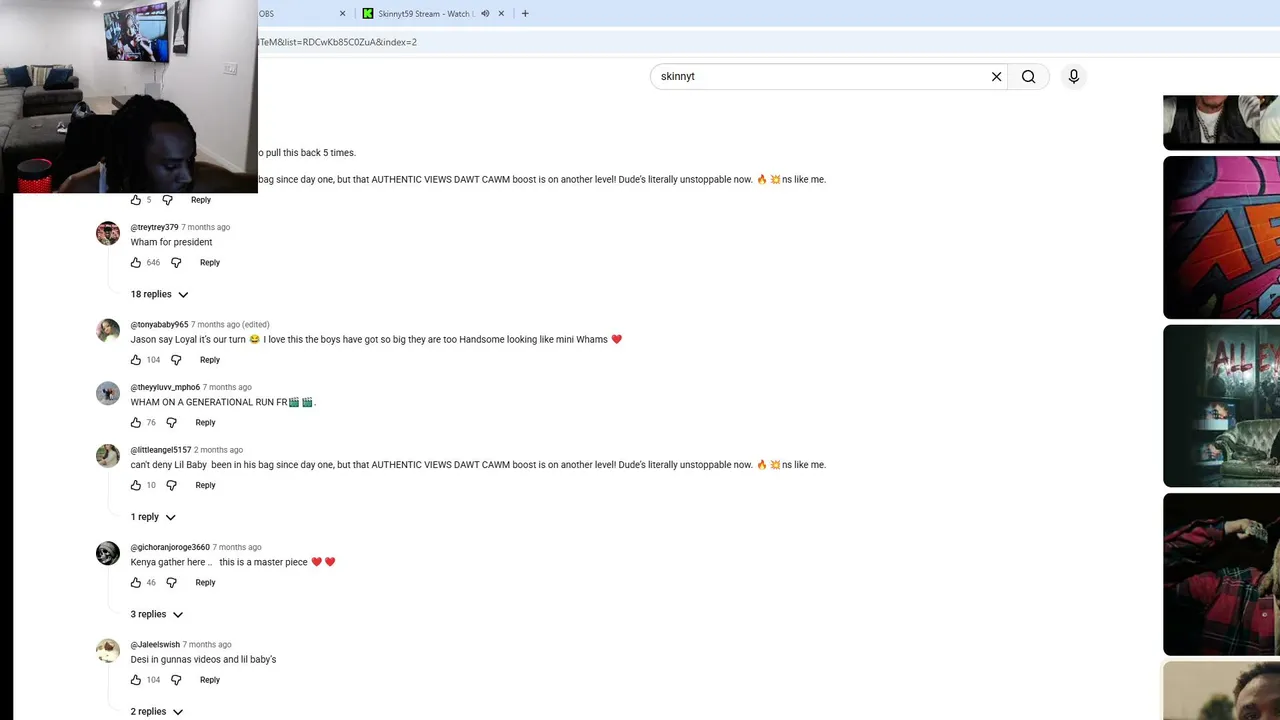Click the browser address bar URL
The width and height of the screenshot is (1280, 720).
pos(338,42)
